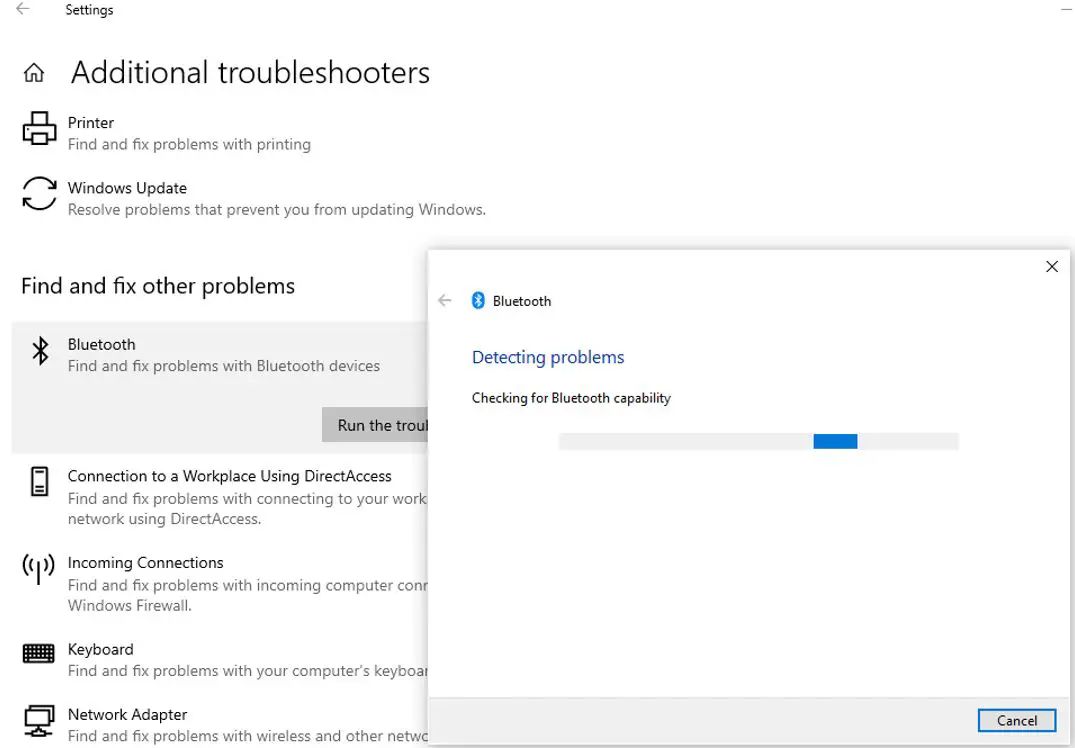The image size is (1075, 748).
Task: Click the Bluetooth title in the dialog header
Action: point(522,301)
